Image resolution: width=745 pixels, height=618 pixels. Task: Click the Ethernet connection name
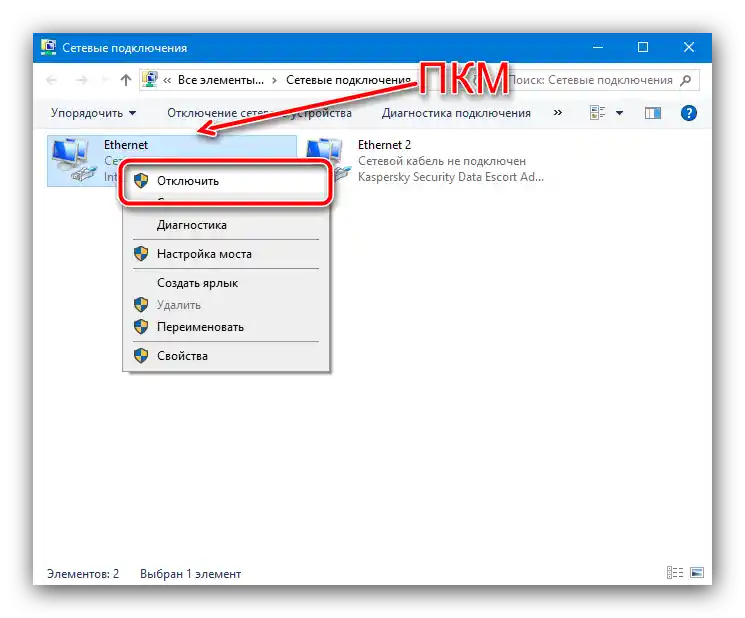126,145
